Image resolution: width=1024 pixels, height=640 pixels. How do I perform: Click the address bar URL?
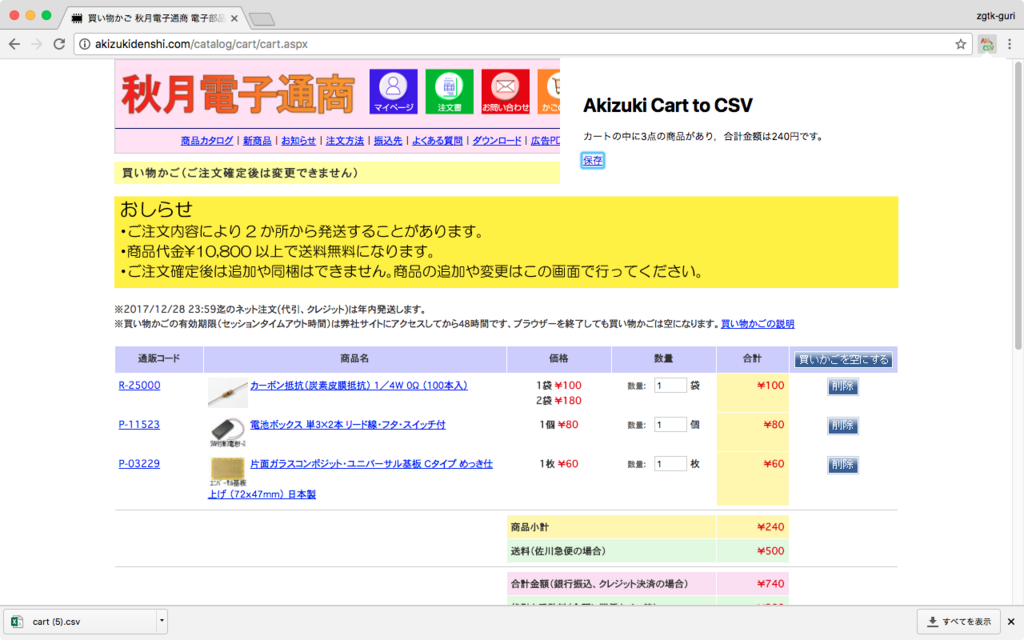coord(201,44)
